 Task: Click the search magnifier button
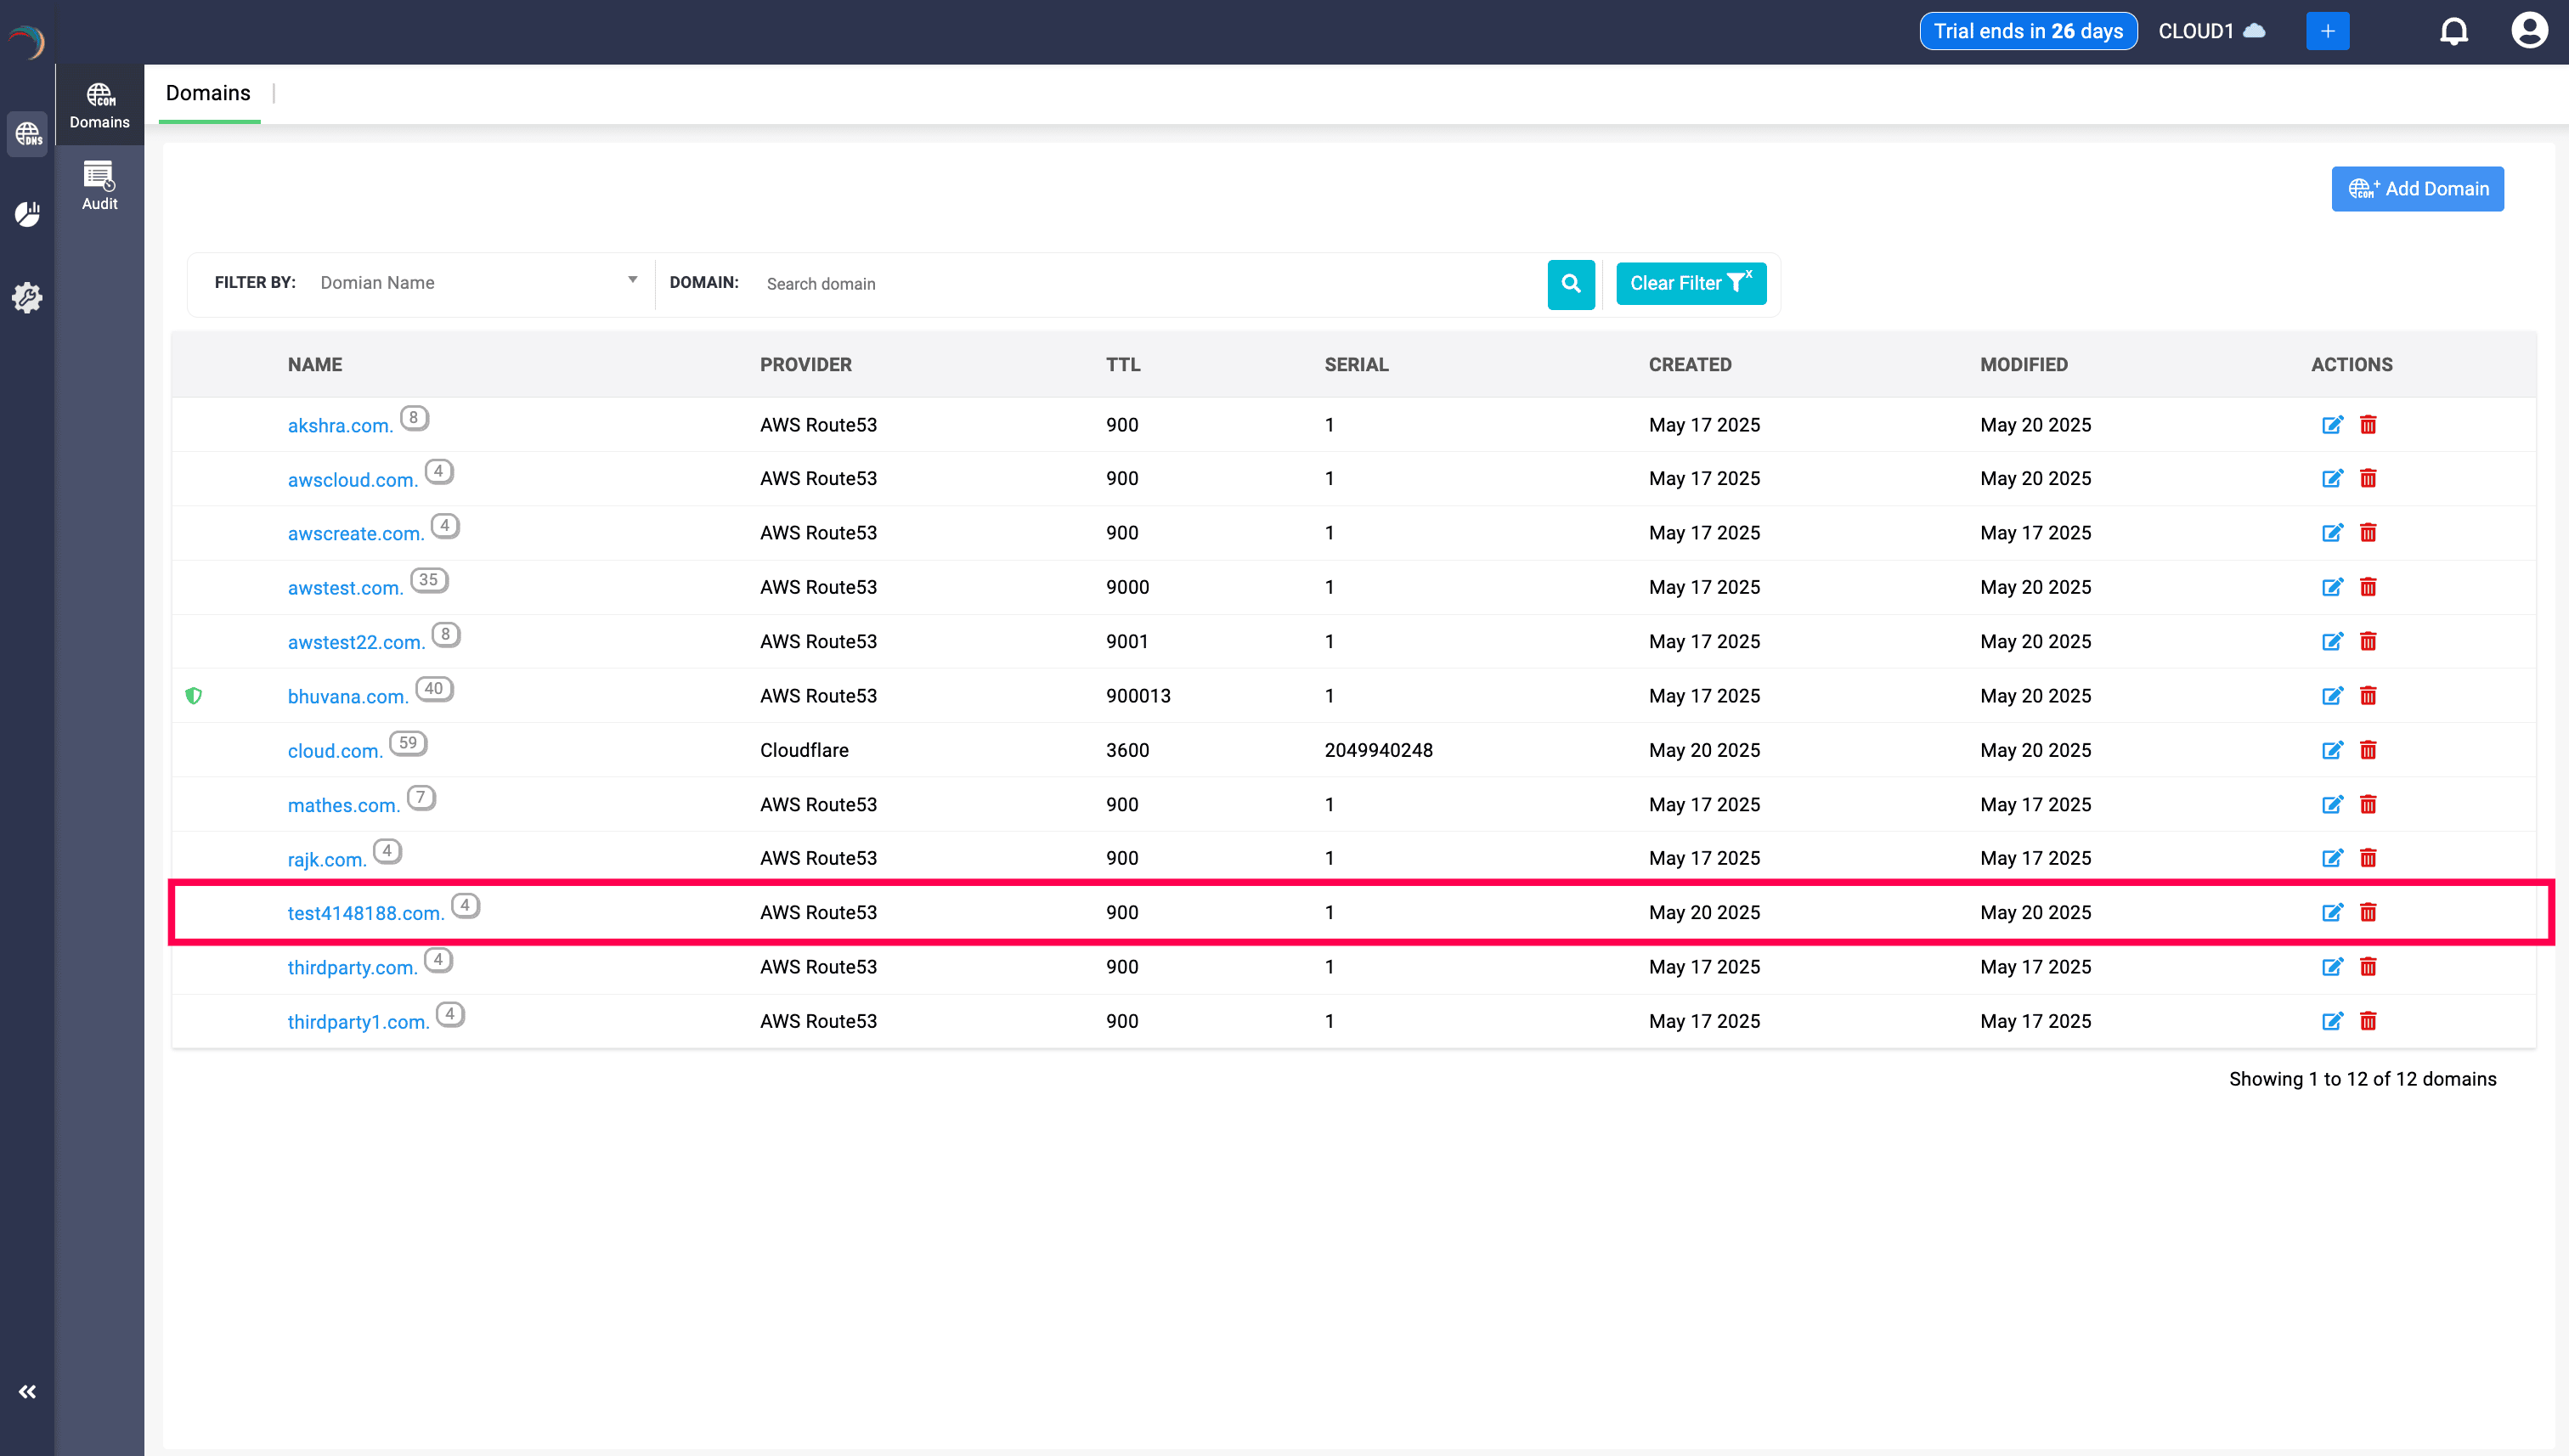[x=1571, y=284]
